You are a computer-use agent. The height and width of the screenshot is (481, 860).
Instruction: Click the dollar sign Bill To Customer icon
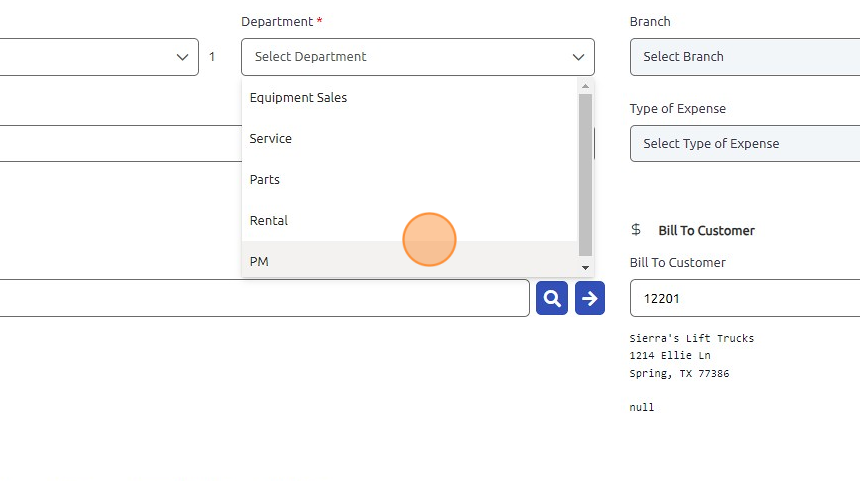click(x=636, y=230)
